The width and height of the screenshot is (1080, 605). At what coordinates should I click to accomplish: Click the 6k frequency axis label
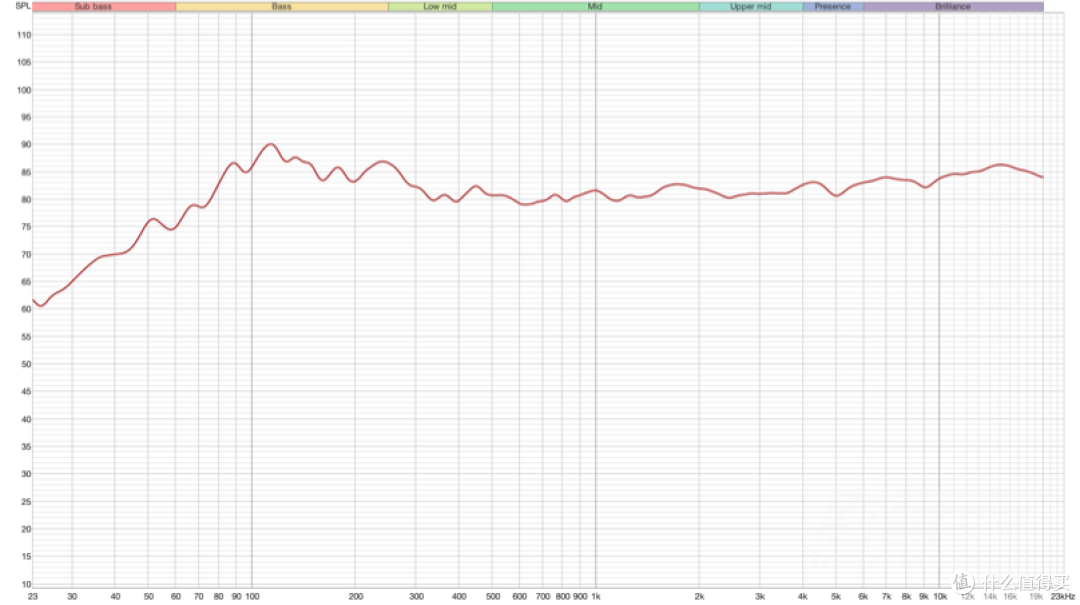[x=863, y=596]
